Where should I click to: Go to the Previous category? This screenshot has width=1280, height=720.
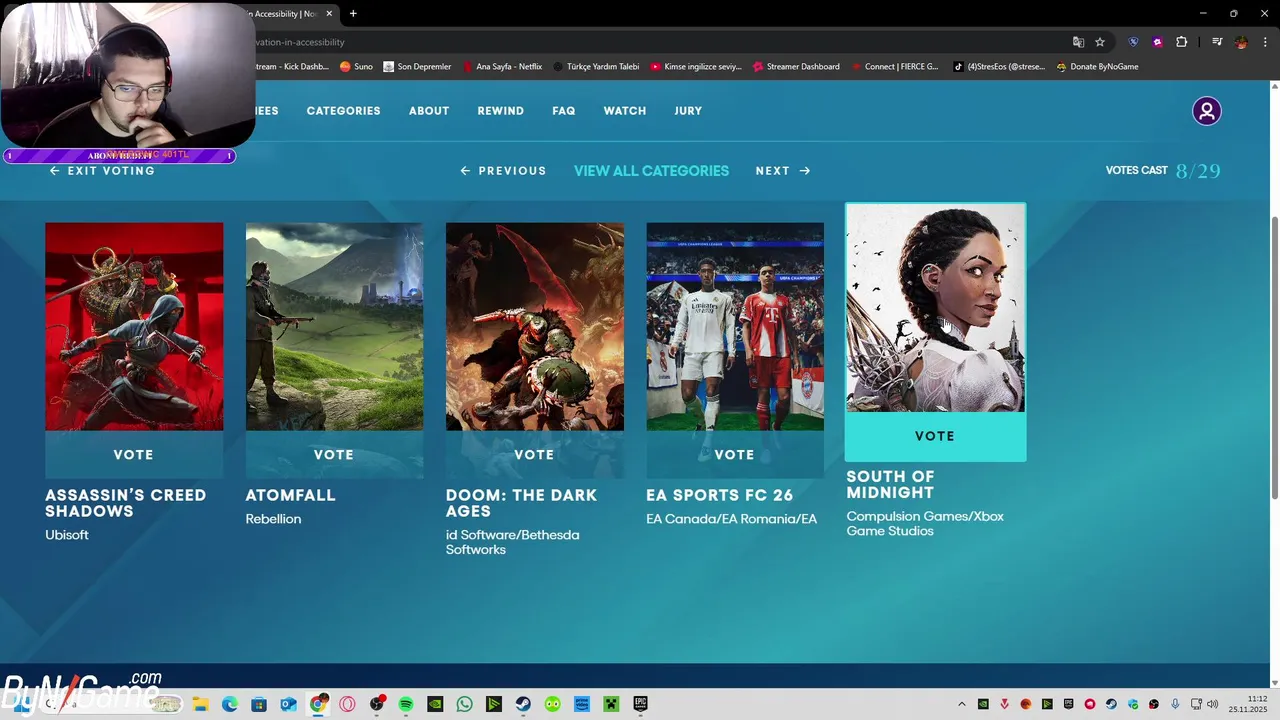point(503,171)
